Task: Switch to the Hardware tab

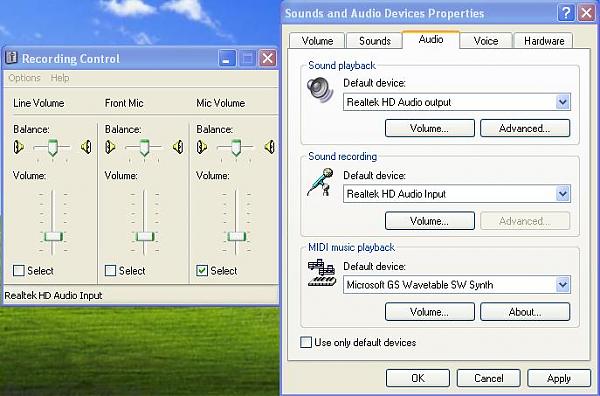Action: 544,41
